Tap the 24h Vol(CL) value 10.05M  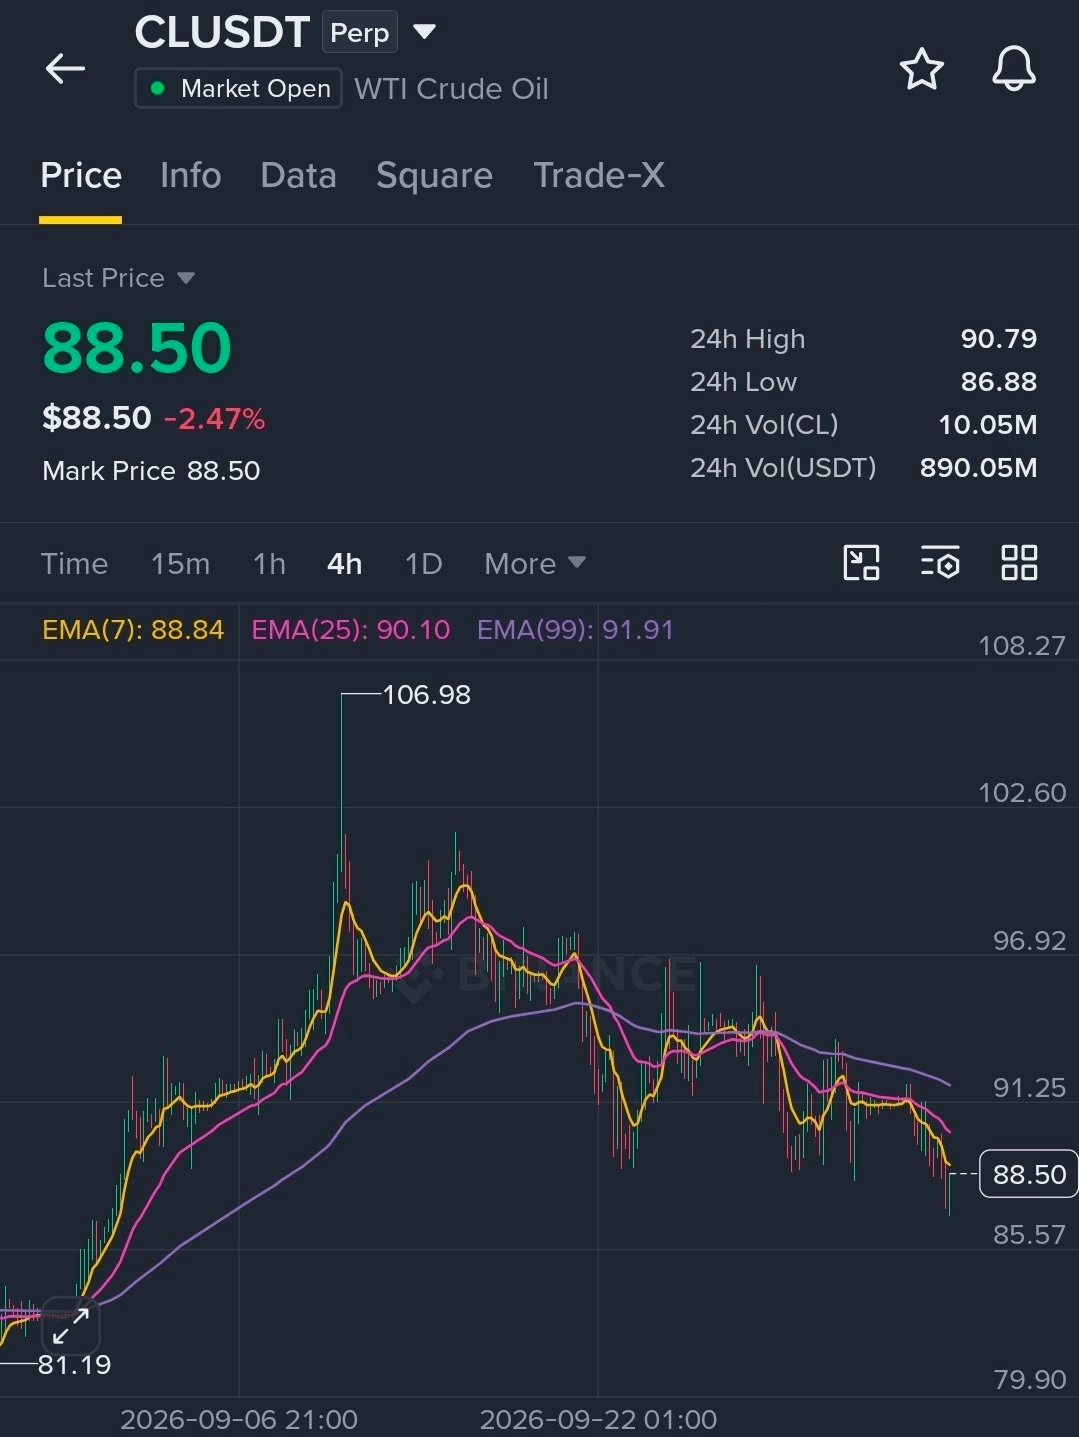point(987,425)
